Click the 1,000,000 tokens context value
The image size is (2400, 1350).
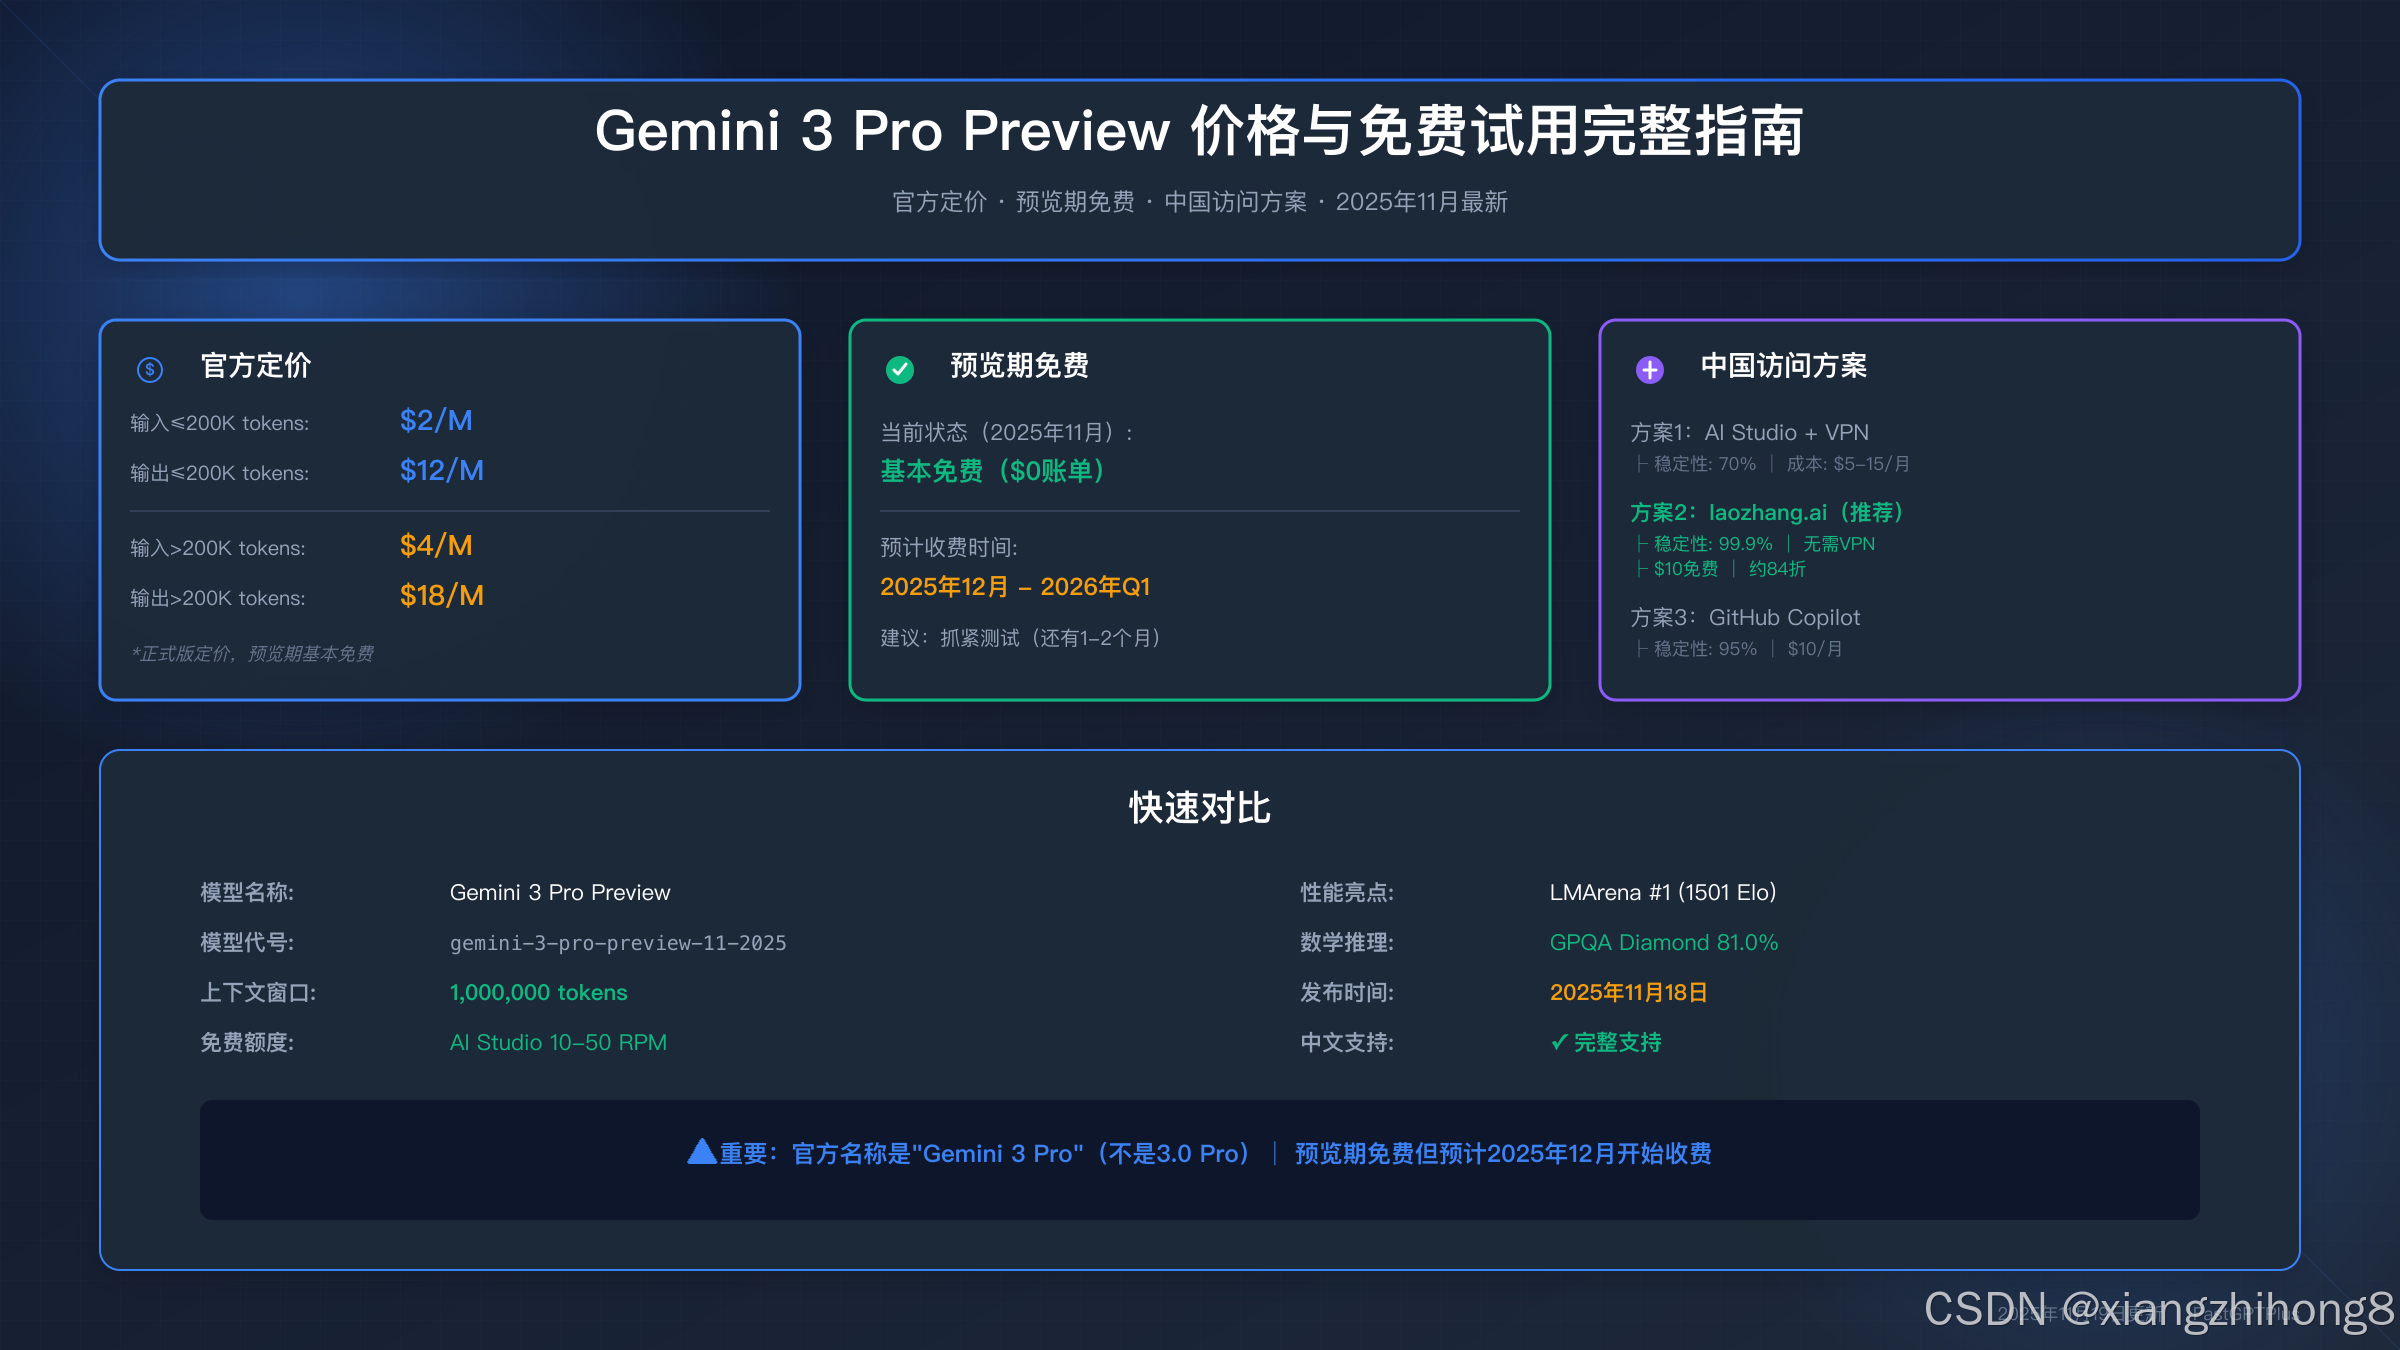pyautogui.click(x=538, y=992)
